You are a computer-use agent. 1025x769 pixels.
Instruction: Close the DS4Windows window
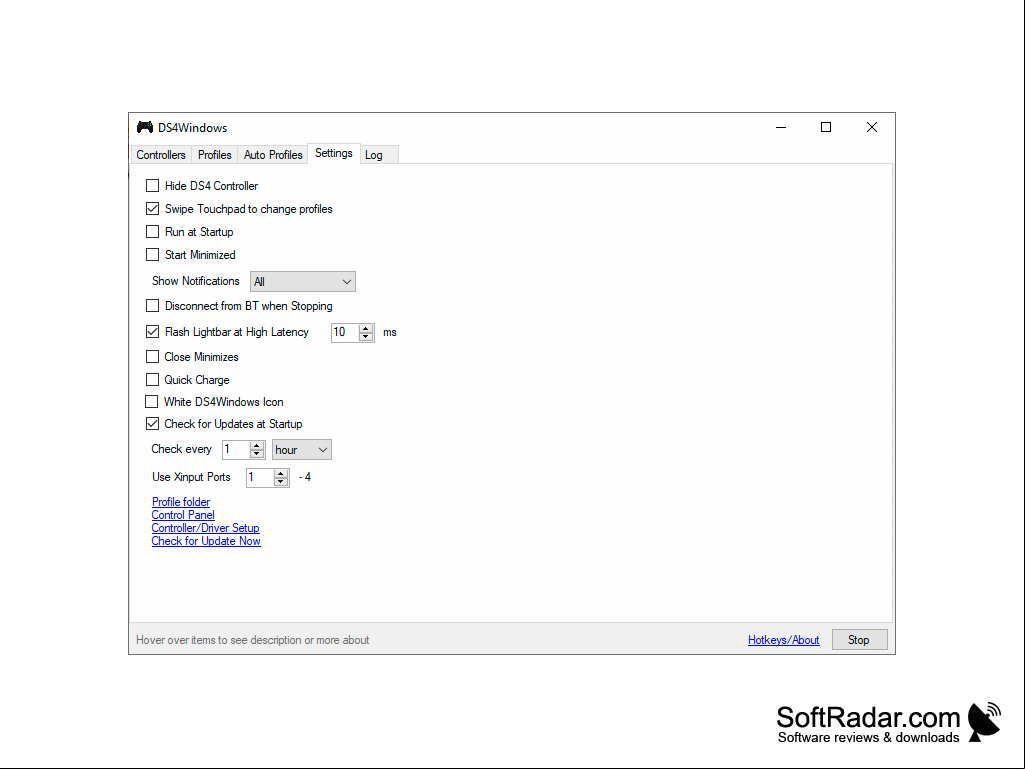pyautogui.click(x=871, y=127)
